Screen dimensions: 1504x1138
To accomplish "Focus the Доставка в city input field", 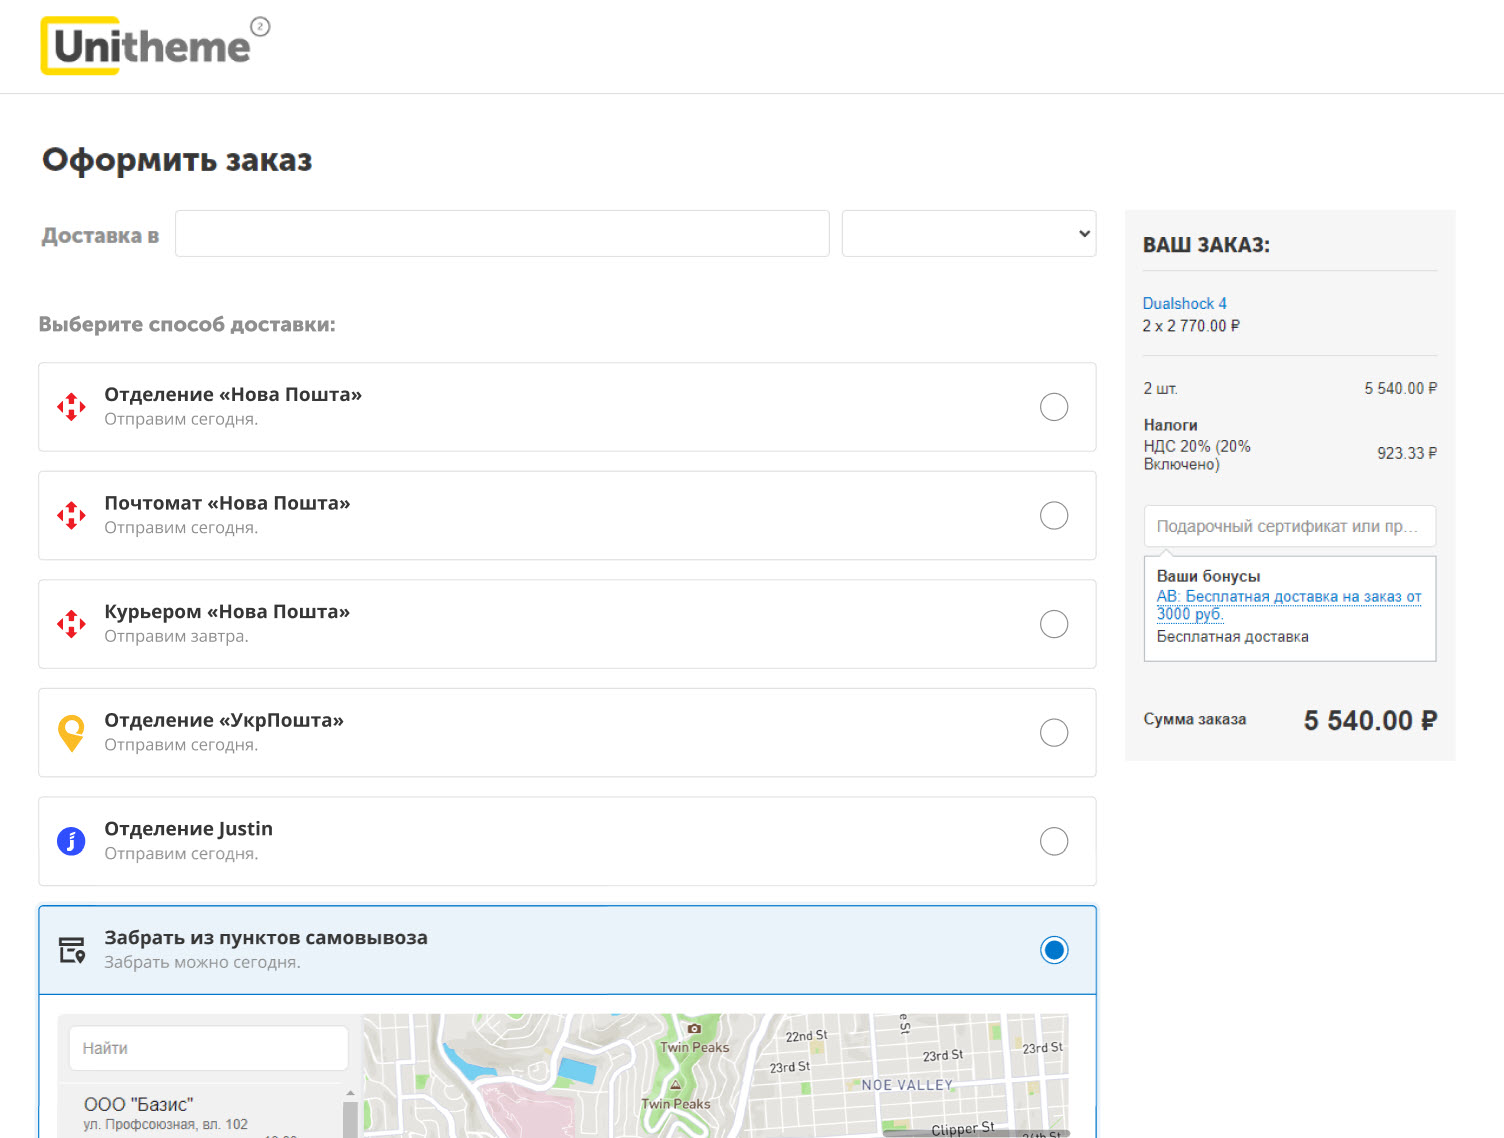I will pyautogui.click(x=502, y=233).
